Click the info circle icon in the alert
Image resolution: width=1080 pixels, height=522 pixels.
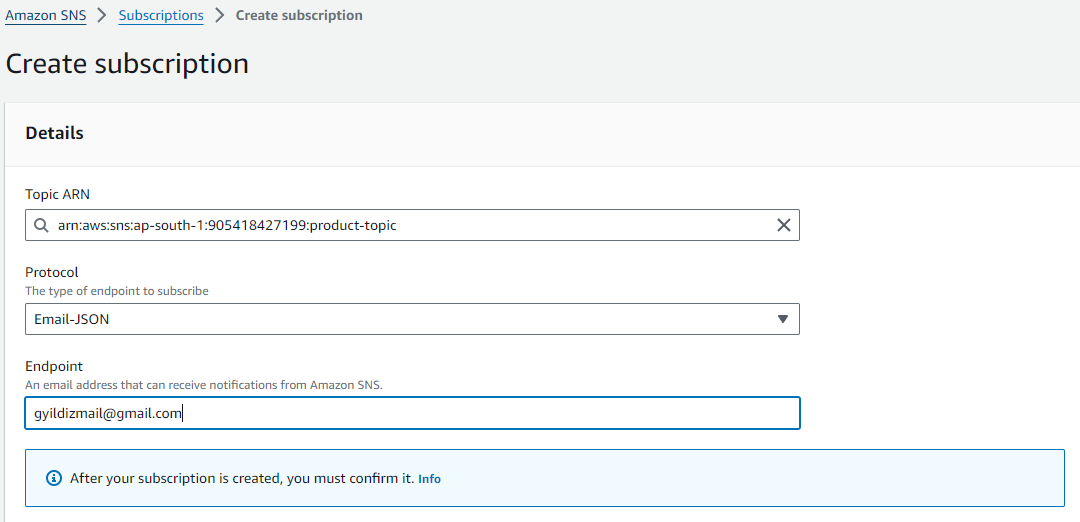[x=54, y=479]
